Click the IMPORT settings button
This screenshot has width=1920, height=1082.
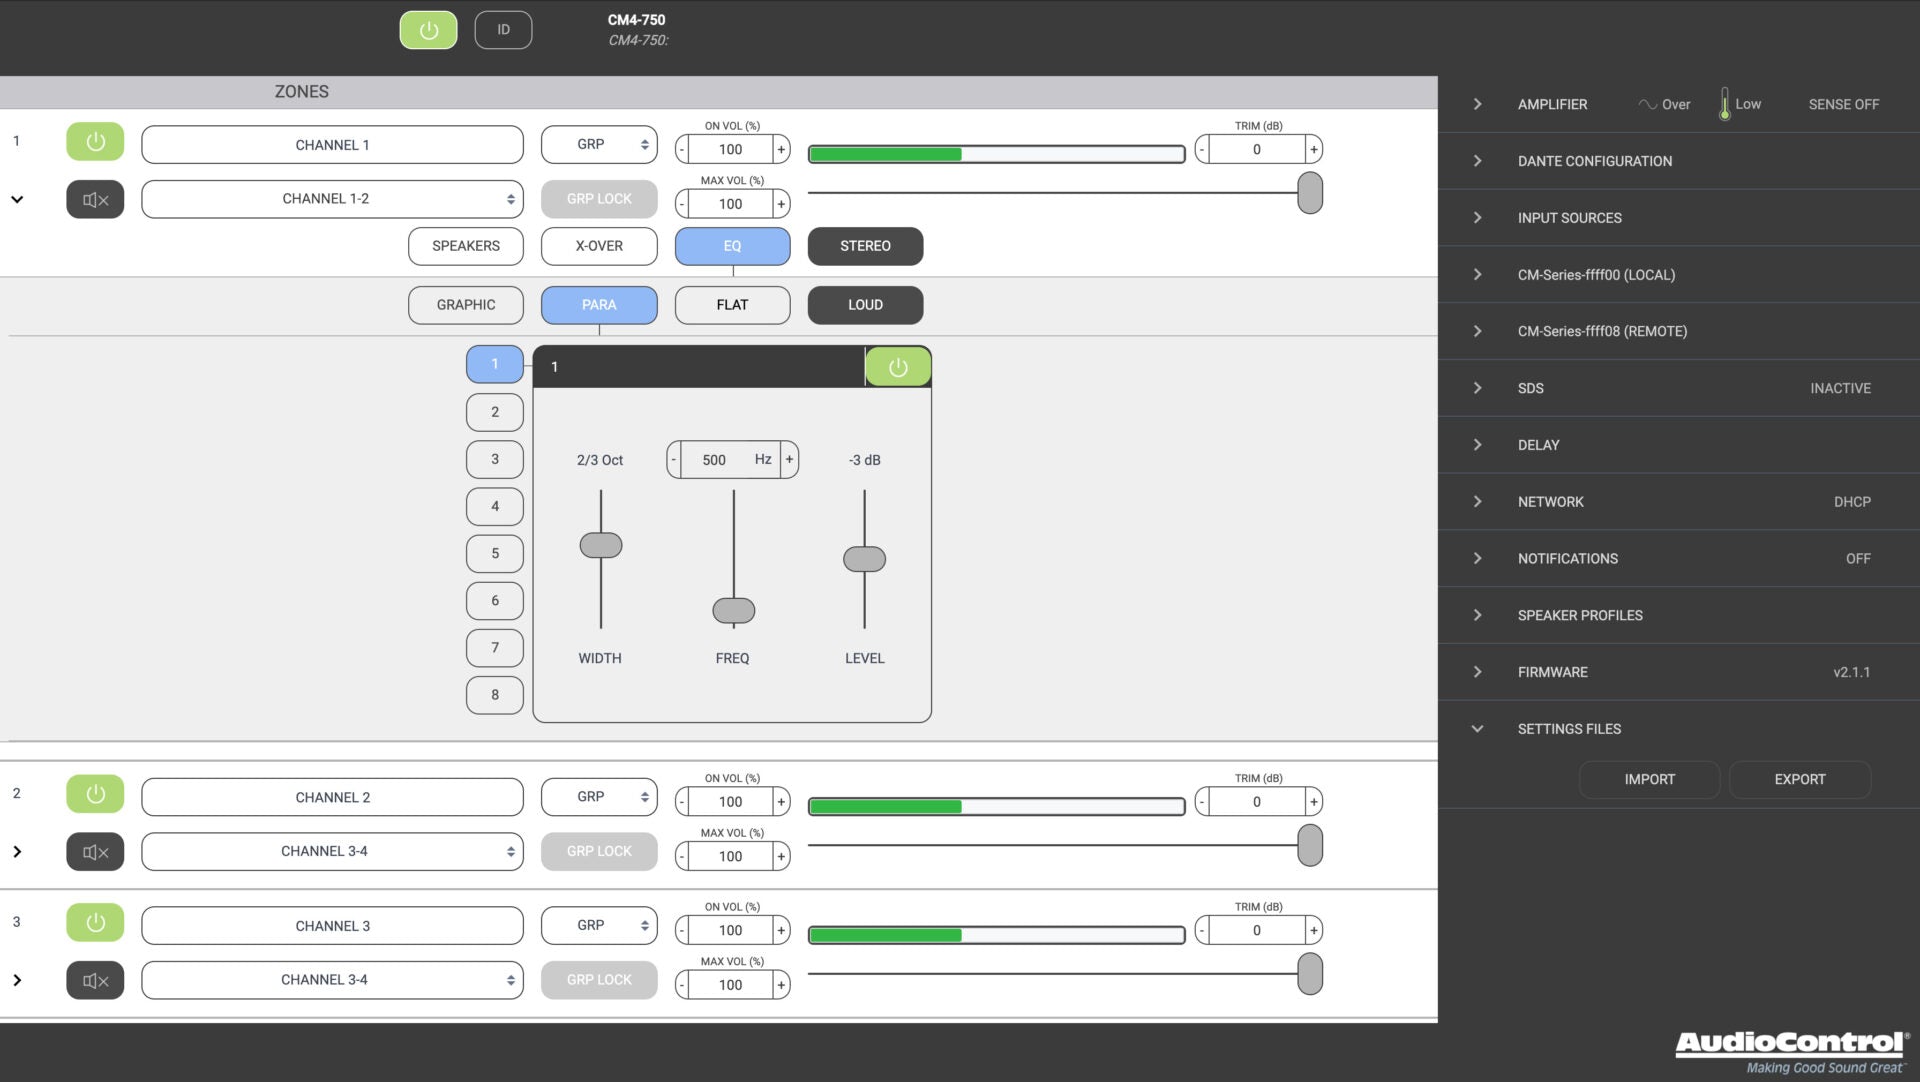(x=1649, y=780)
